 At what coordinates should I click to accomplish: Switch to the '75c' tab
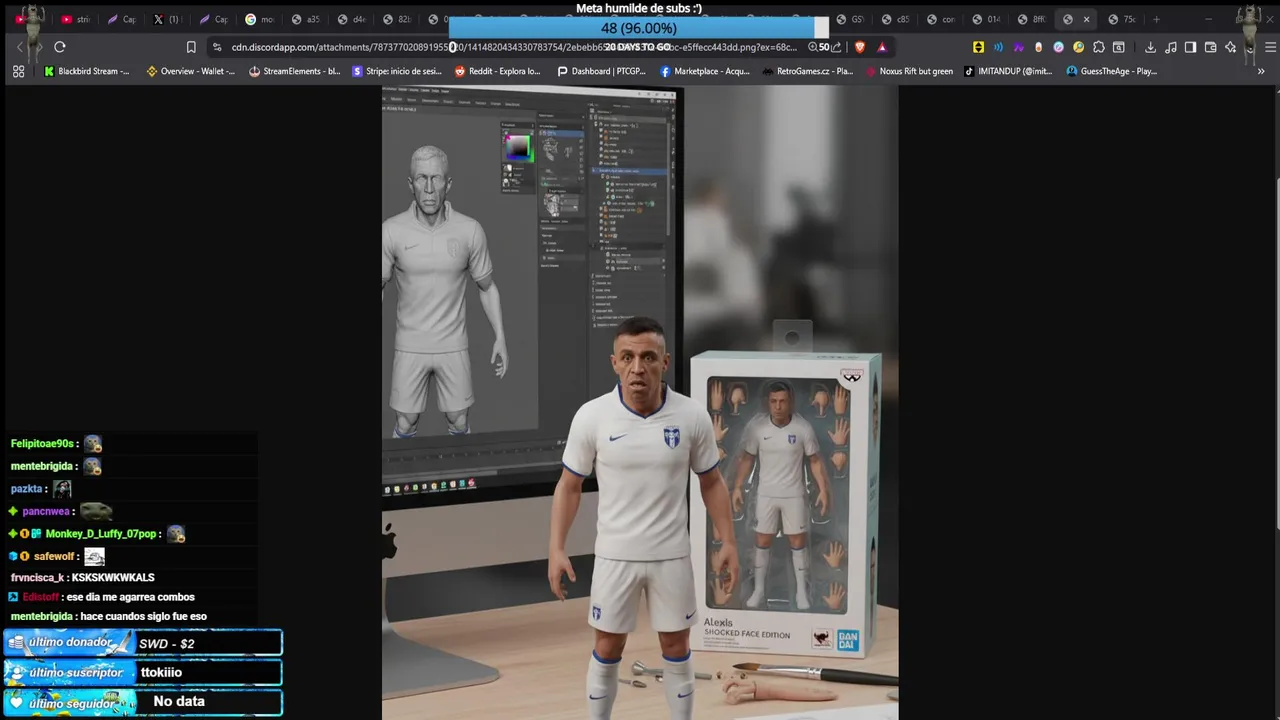1121,19
